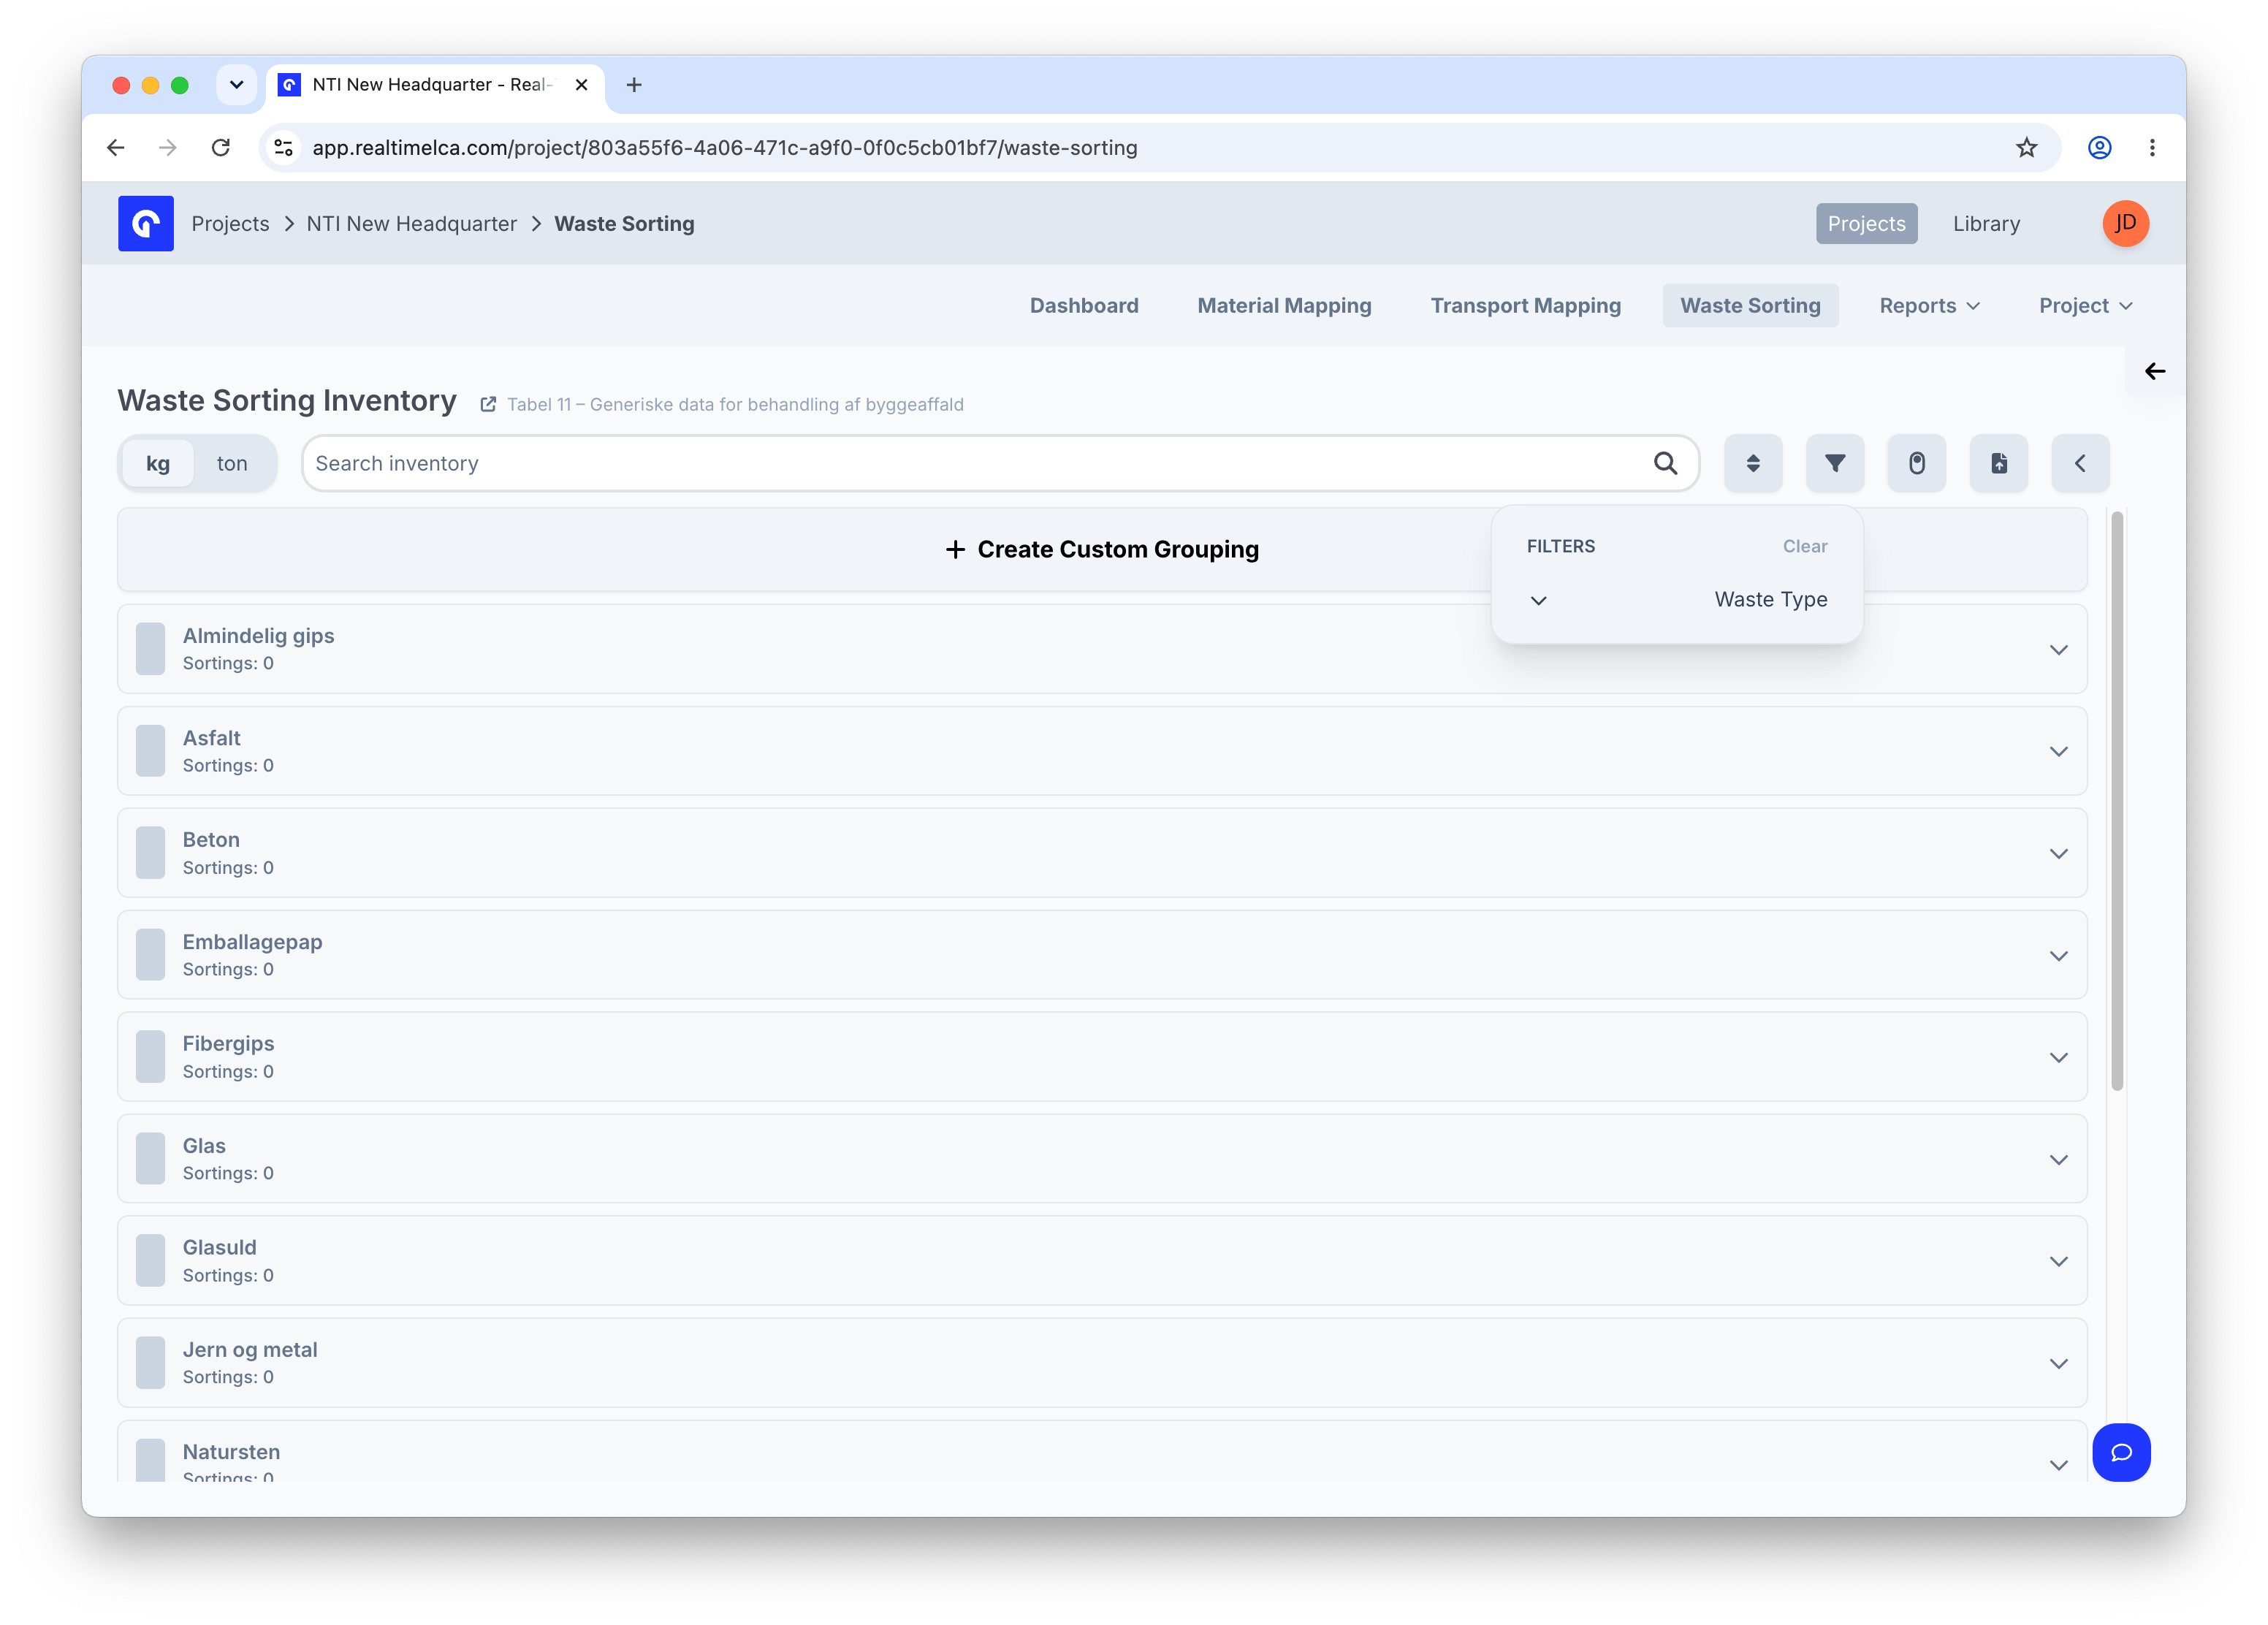Go to Projects breadcrumb
This screenshot has height=1625, width=2268.
pyautogui.click(x=230, y=223)
